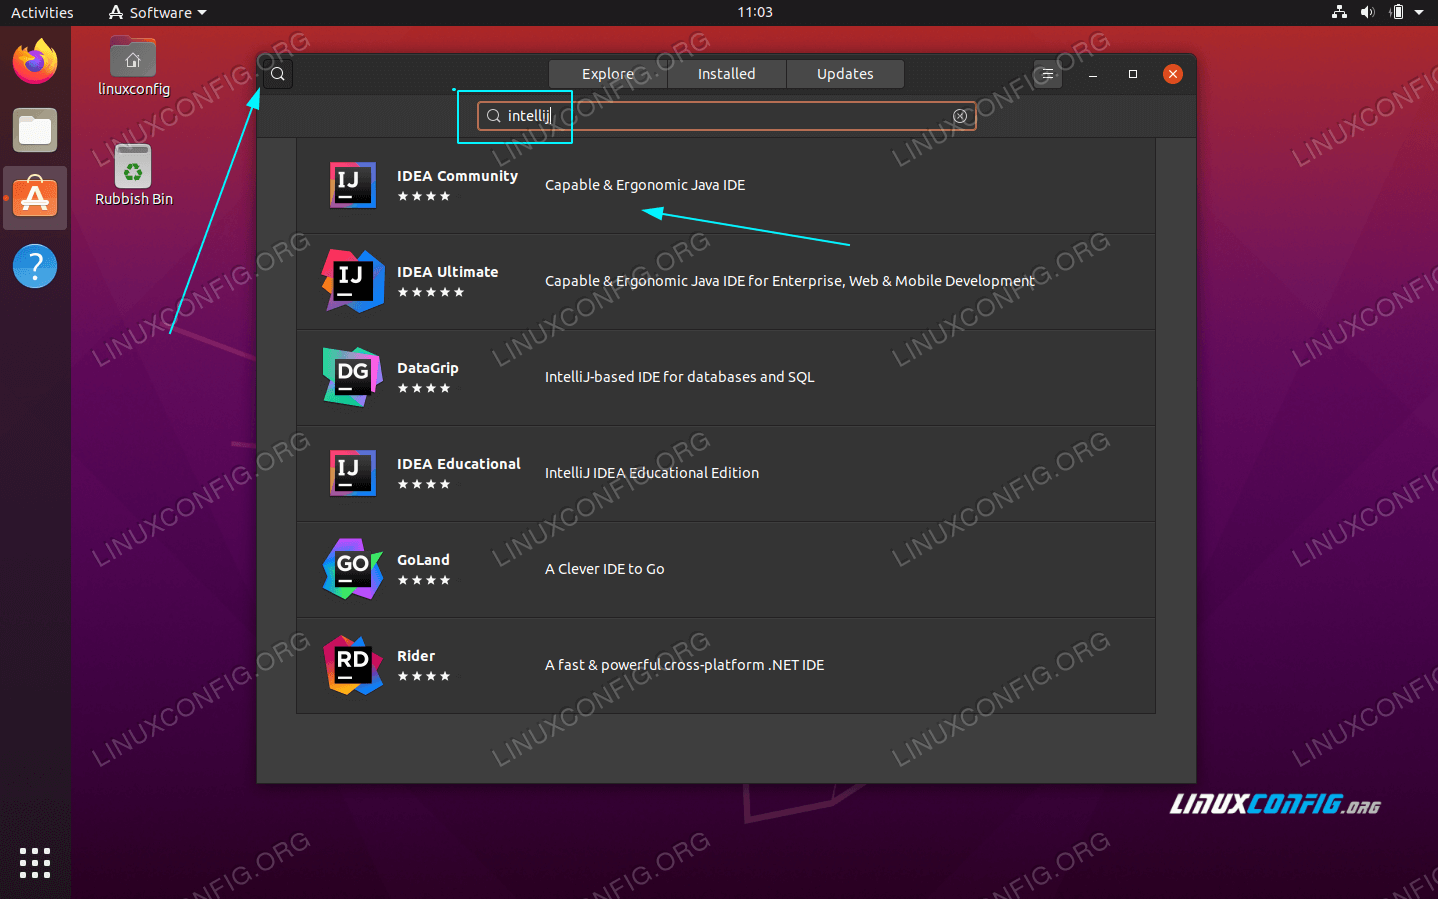Select the IDEA Ultimate title
1438x899 pixels.
(447, 272)
